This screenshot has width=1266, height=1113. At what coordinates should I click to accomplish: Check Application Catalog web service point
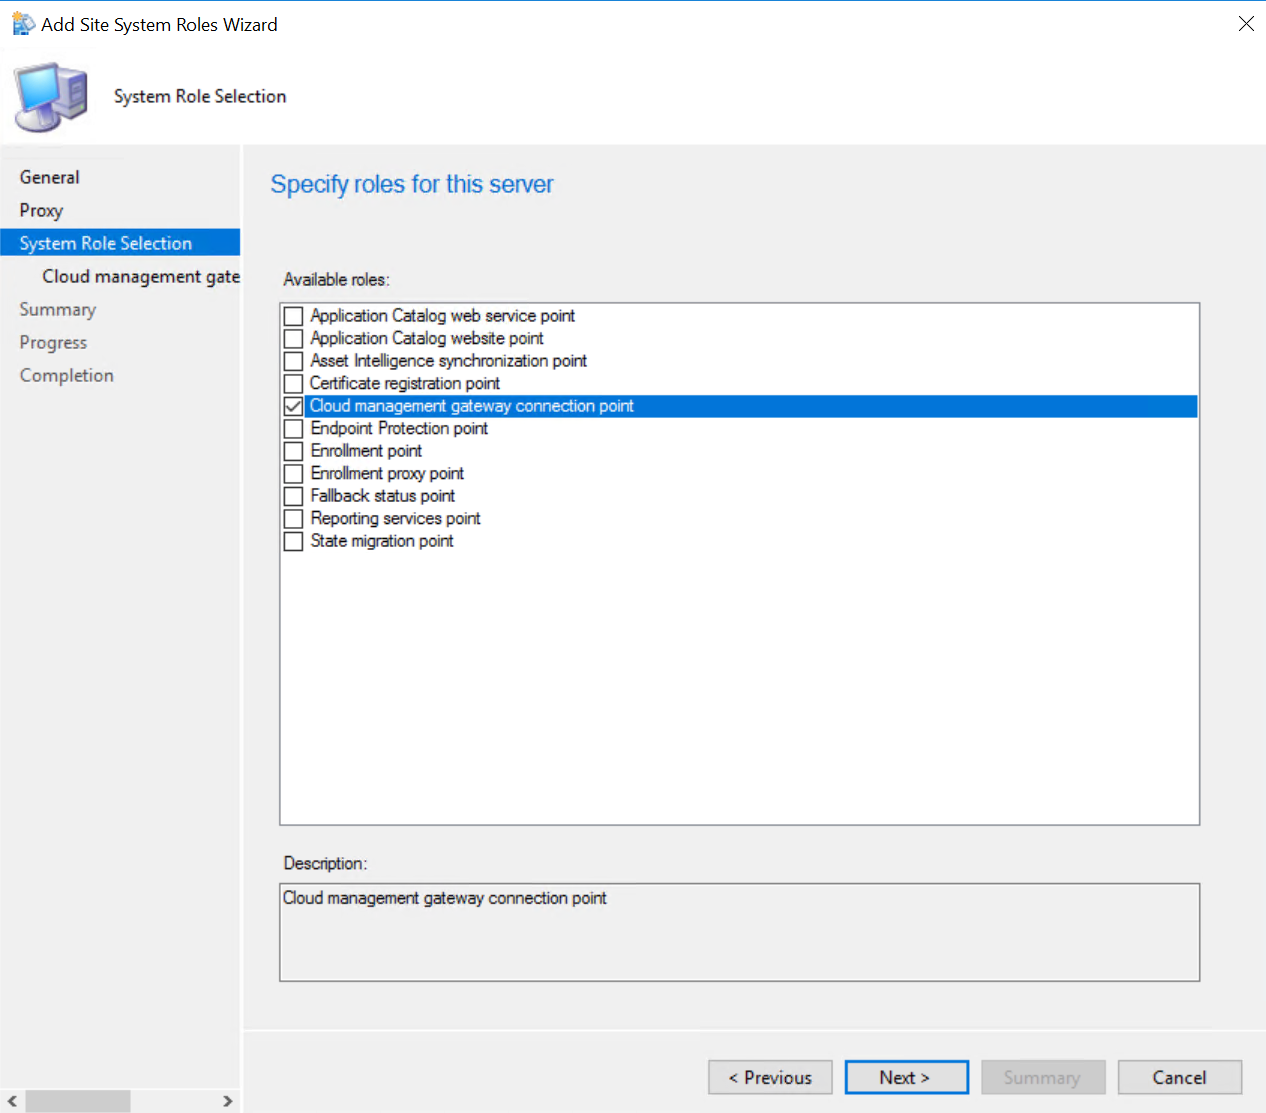293,316
